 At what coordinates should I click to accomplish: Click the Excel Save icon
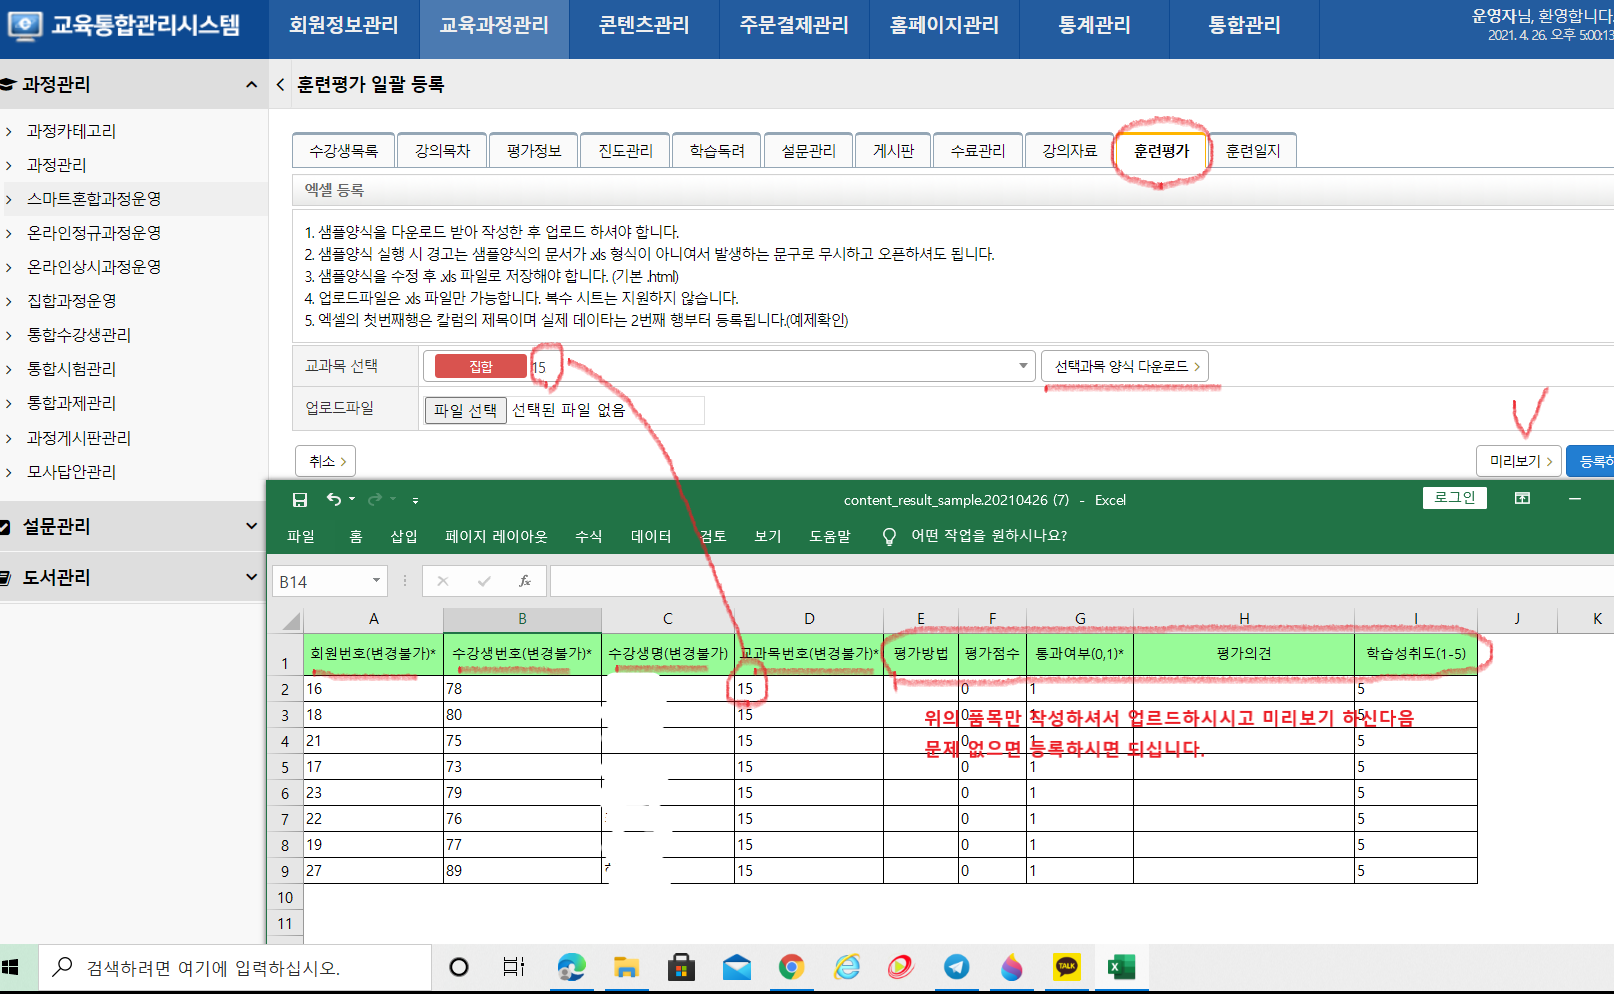click(299, 500)
